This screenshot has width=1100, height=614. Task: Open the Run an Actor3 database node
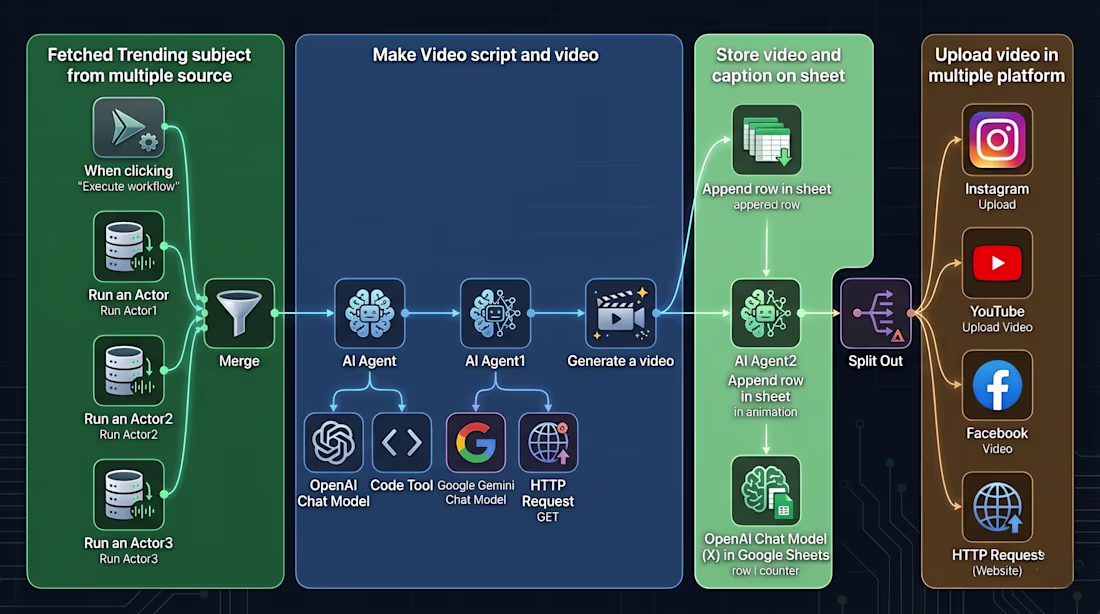tap(128, 495)
